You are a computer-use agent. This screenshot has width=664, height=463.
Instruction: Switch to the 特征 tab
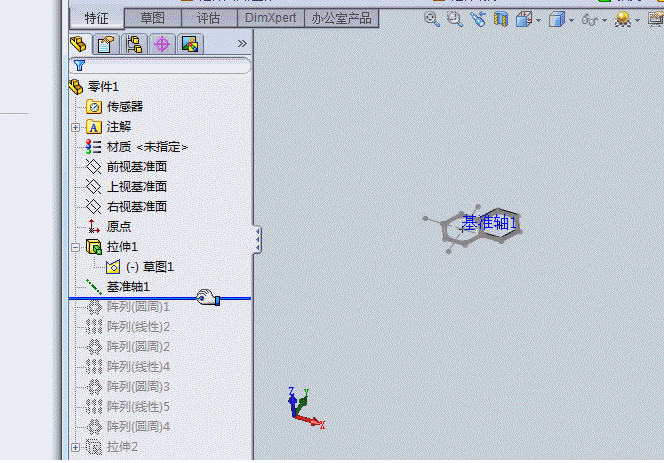click(97, 18)
